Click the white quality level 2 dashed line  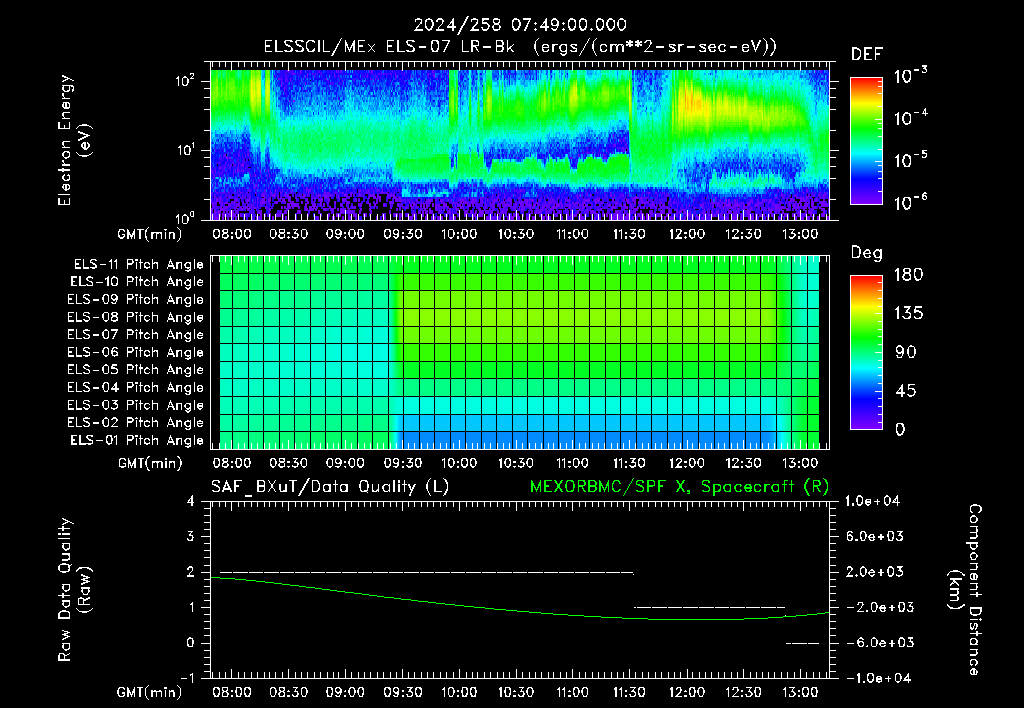click(427, 572)
